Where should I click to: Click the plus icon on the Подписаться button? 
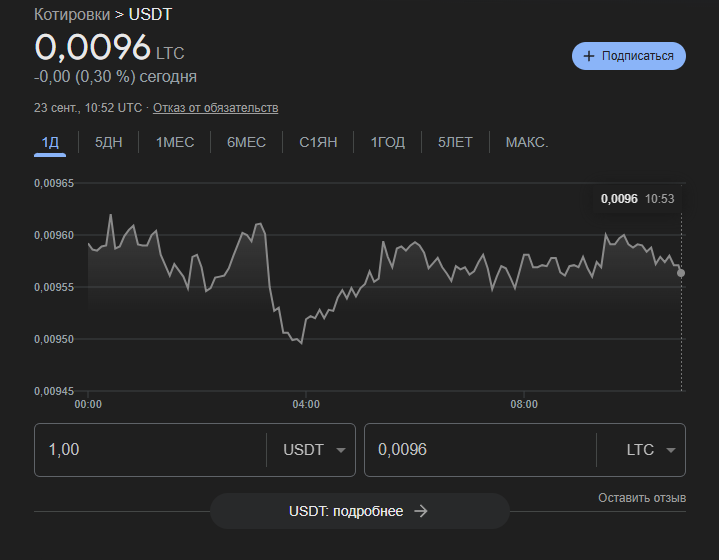589,56
